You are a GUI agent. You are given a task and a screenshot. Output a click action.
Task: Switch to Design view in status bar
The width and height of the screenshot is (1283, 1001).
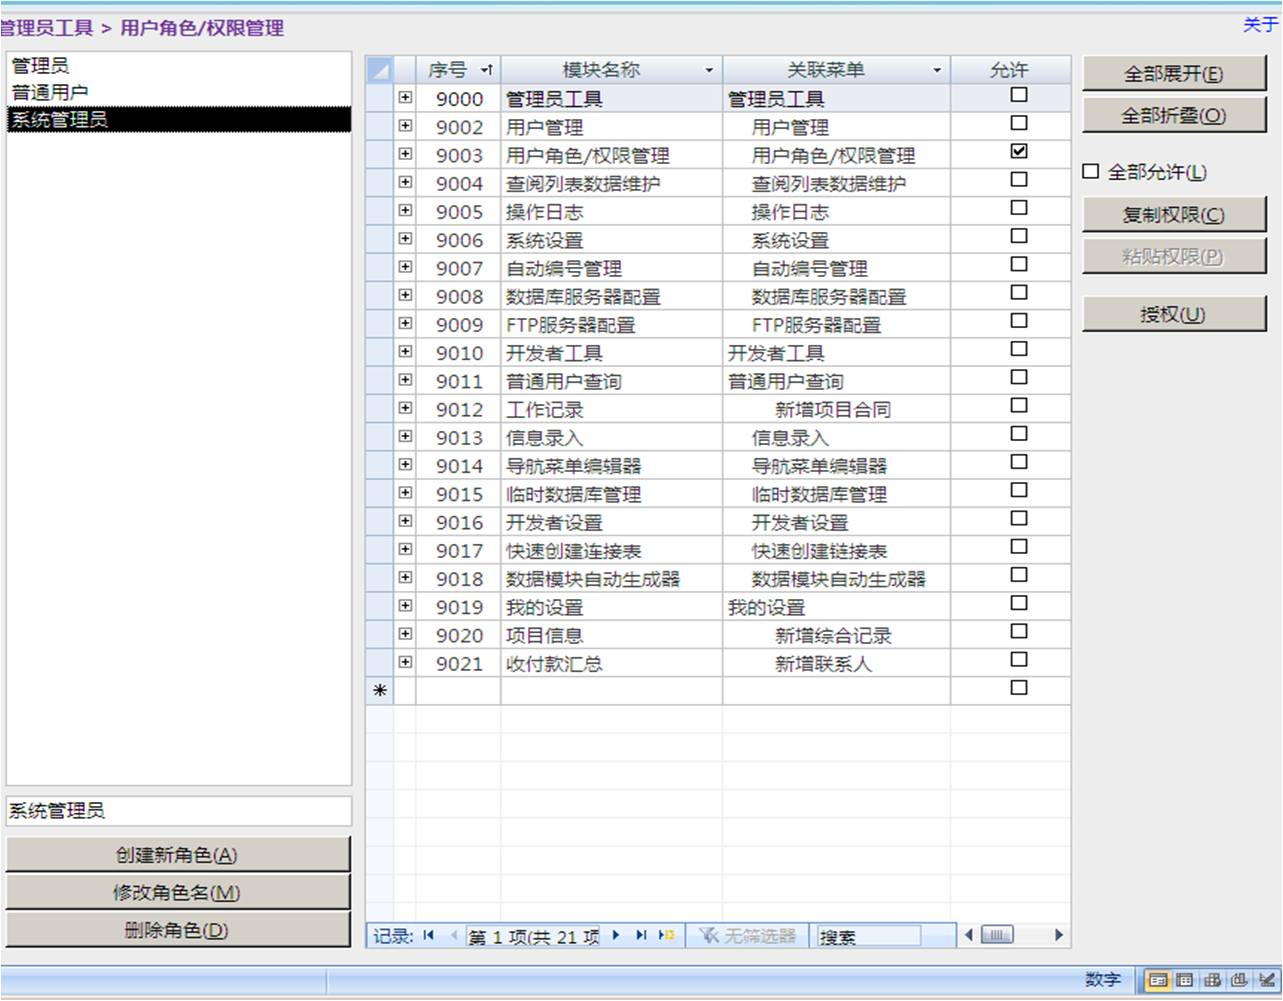1267,980
